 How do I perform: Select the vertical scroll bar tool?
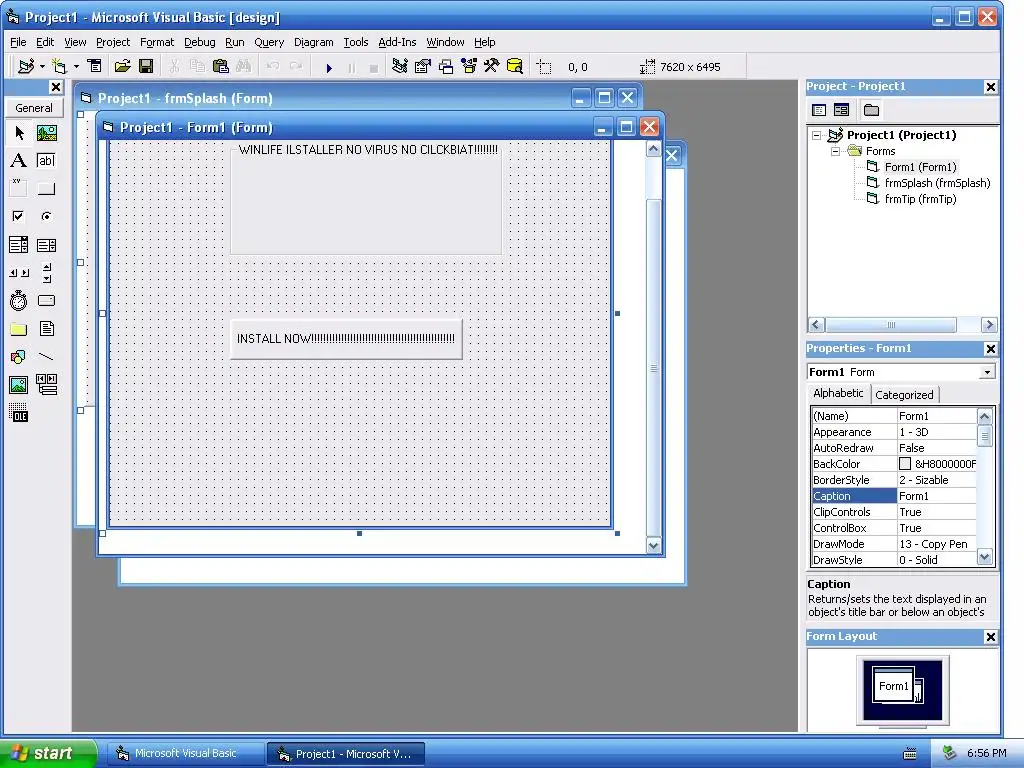(x=46, y=273)
